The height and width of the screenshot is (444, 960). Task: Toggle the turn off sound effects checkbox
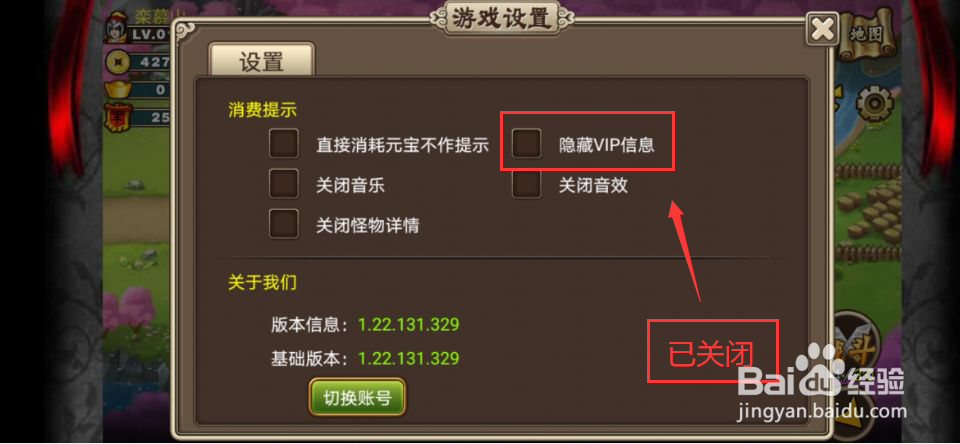[x=527, y=184]
